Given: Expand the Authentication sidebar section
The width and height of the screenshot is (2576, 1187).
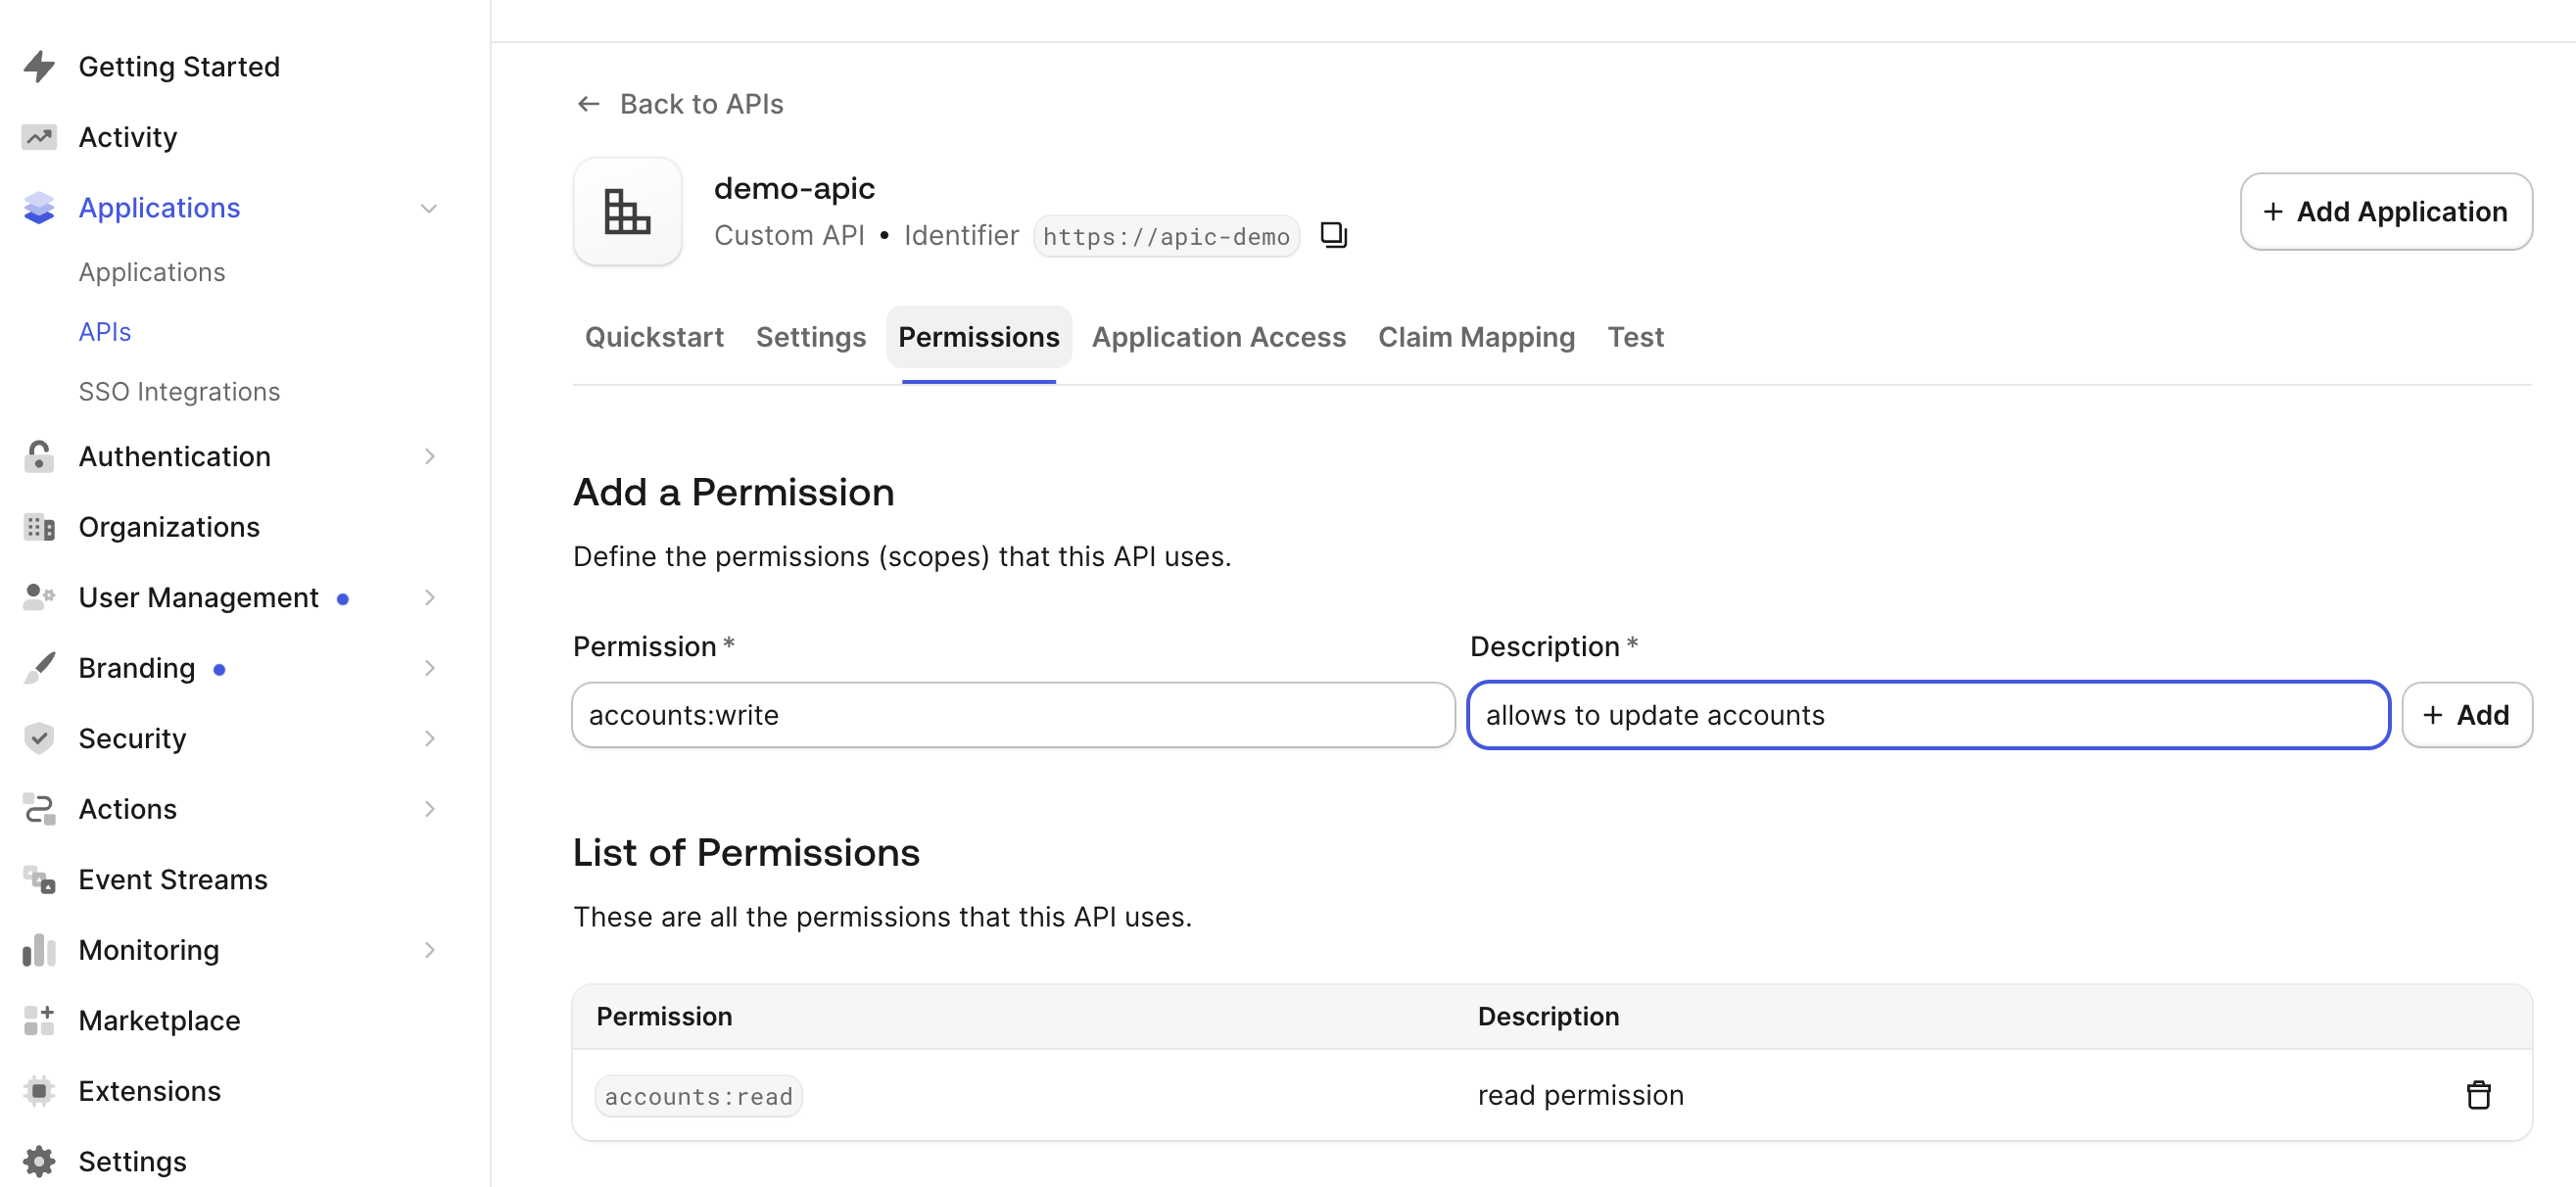Looking at the screenshot, I should (429, 456).
